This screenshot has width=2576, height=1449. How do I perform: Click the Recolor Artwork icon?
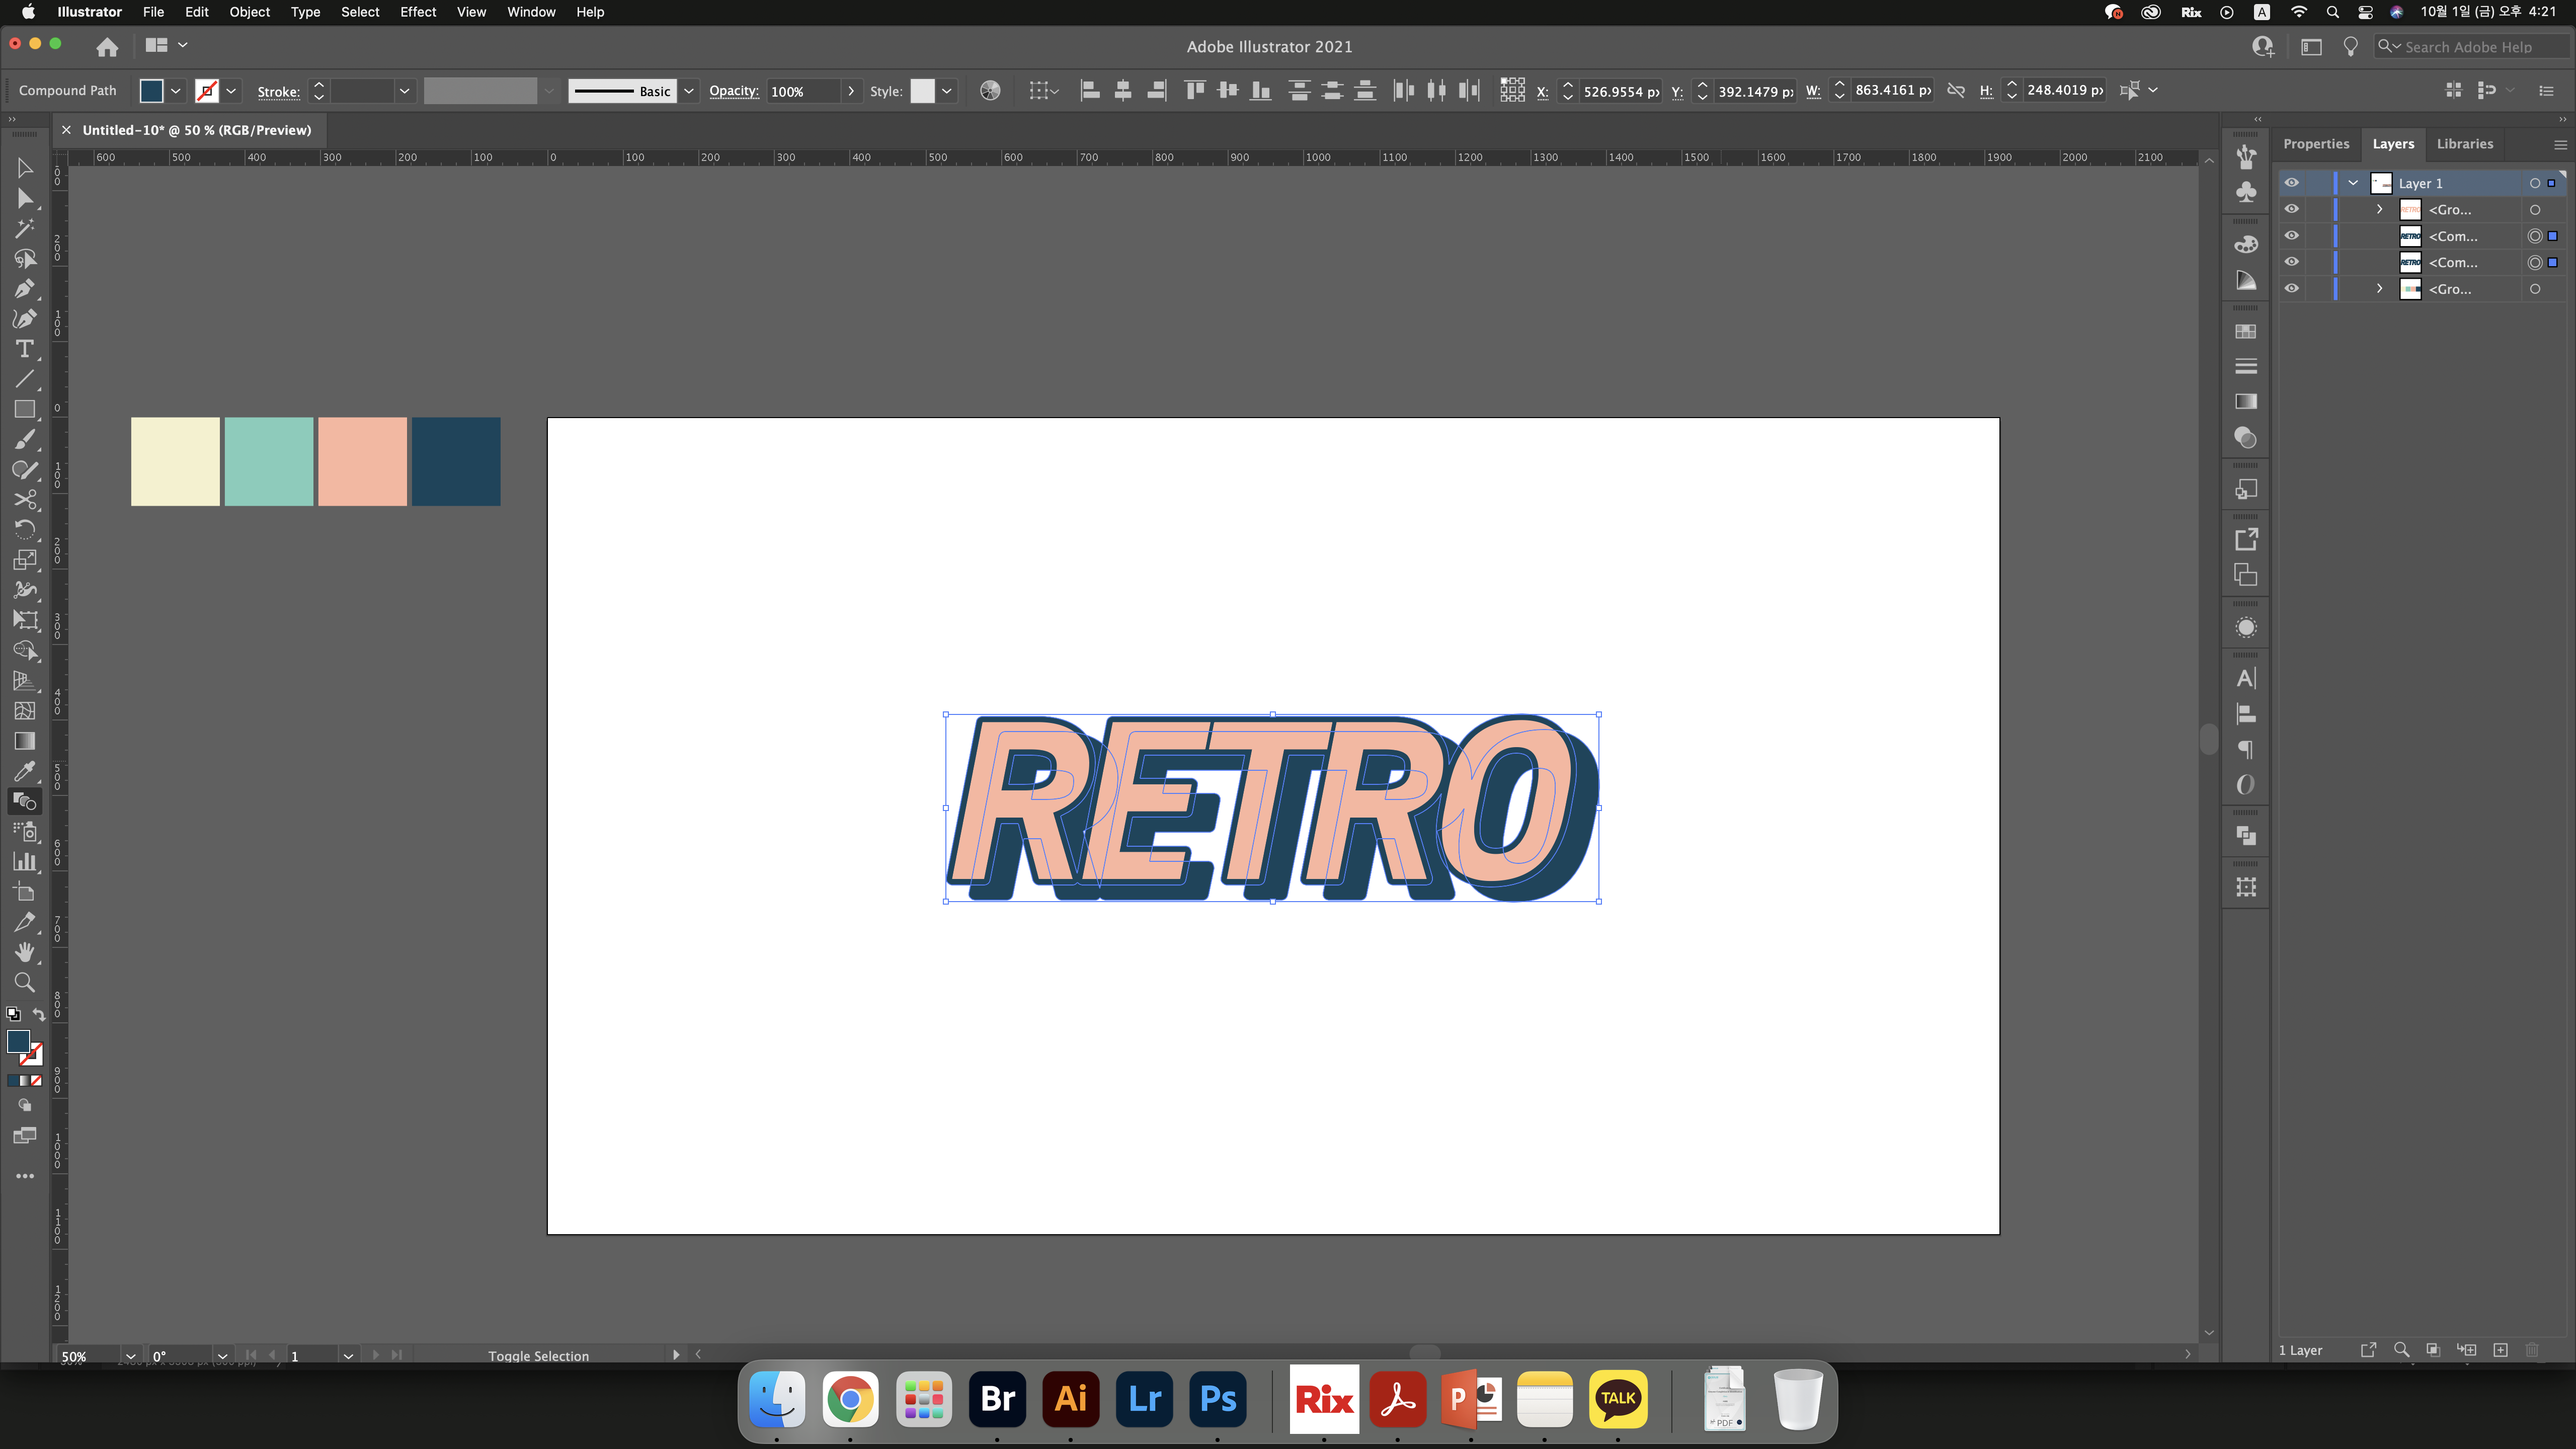pyautogui.click(x=989, y=91)
